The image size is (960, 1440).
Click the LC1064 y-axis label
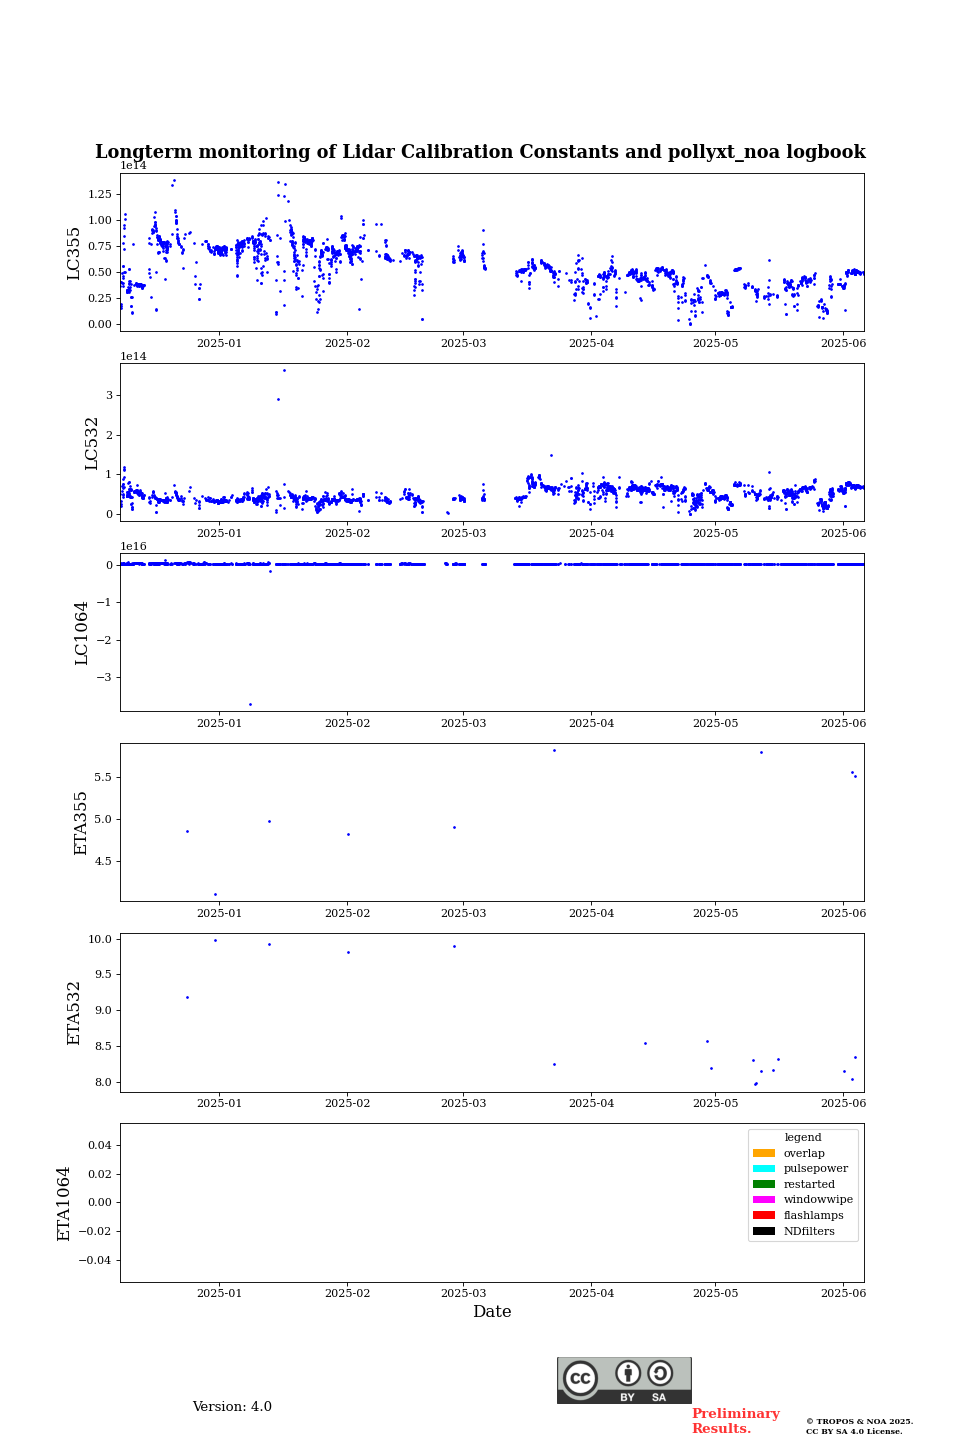click(x=82, y=633)
